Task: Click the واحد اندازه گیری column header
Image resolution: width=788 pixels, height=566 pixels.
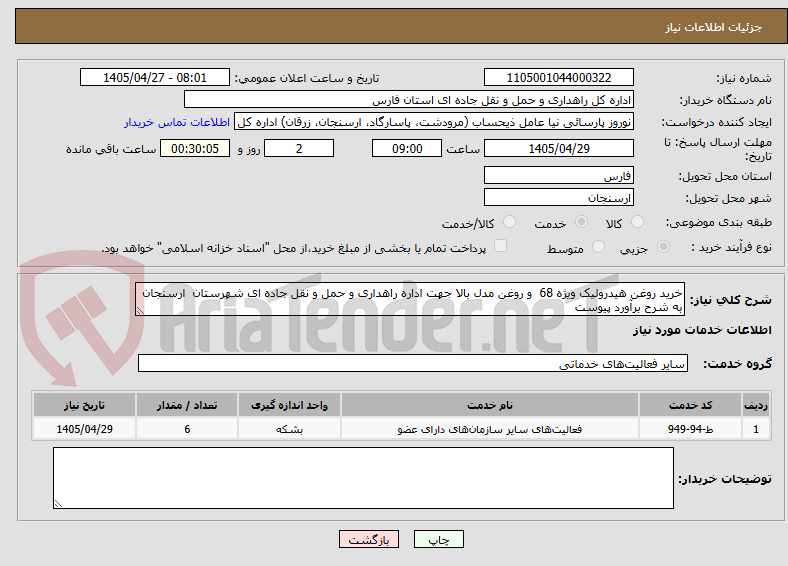Action: 289,405
